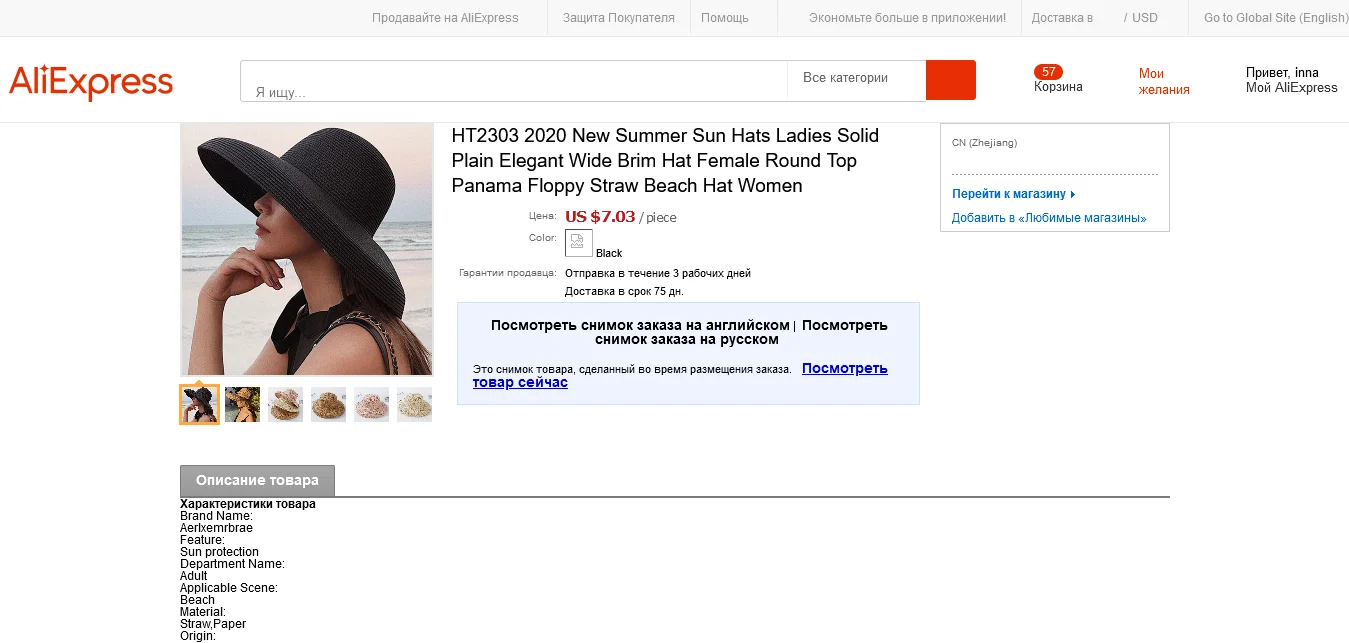The image size is (1349, 643).
Task: Click Перейти к магазину link
Action: tap(1013, 194)
